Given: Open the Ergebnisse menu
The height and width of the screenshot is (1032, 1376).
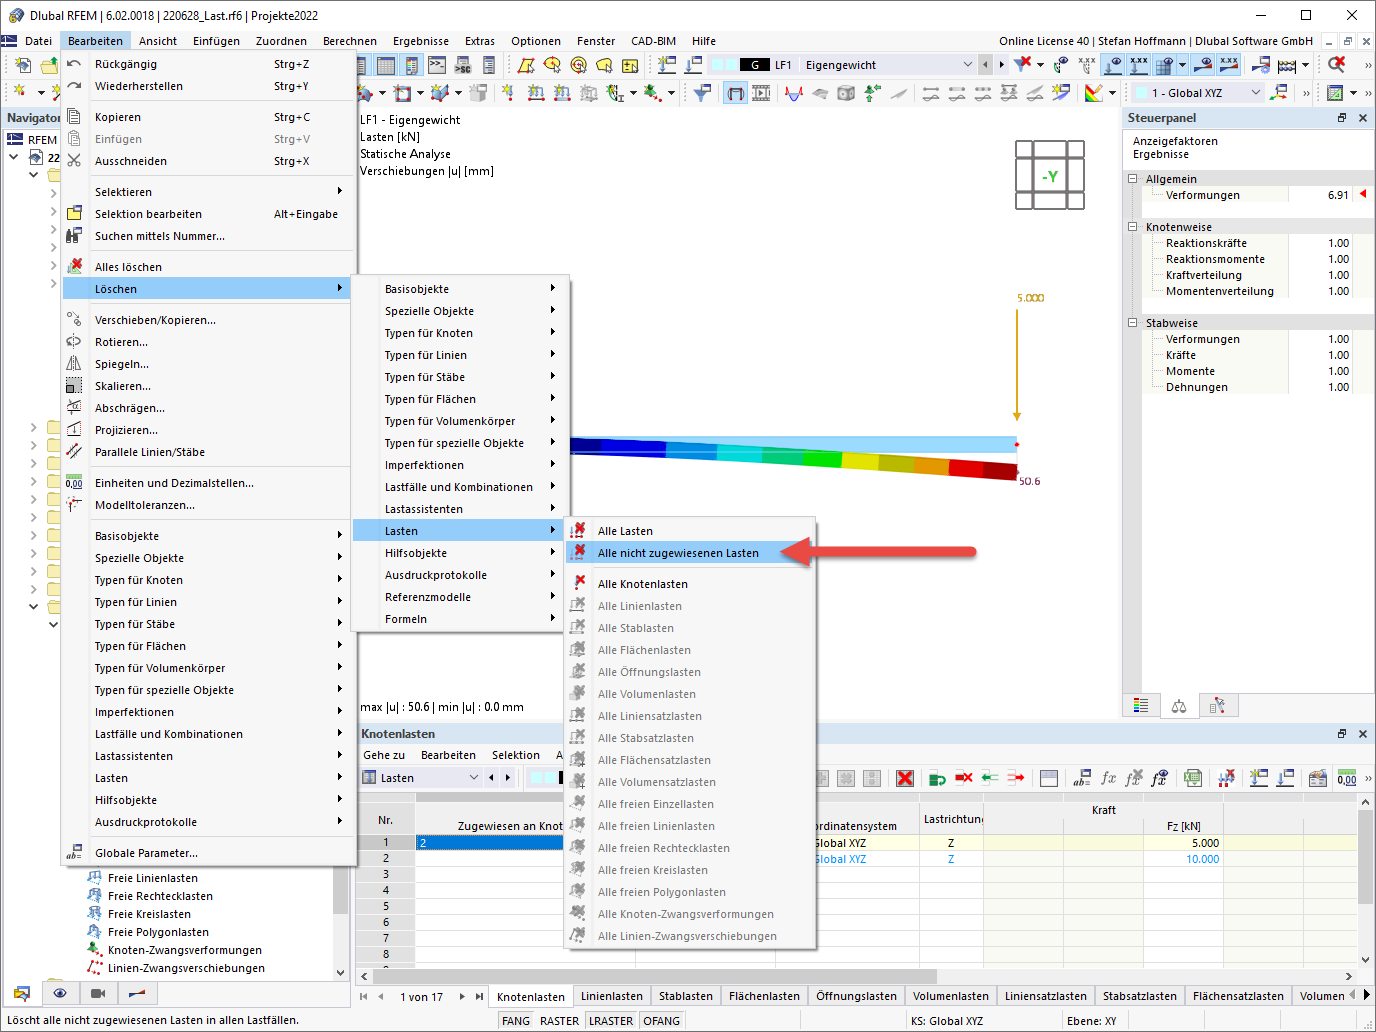Looking at the screenshot, I should [x=421, y=41].
